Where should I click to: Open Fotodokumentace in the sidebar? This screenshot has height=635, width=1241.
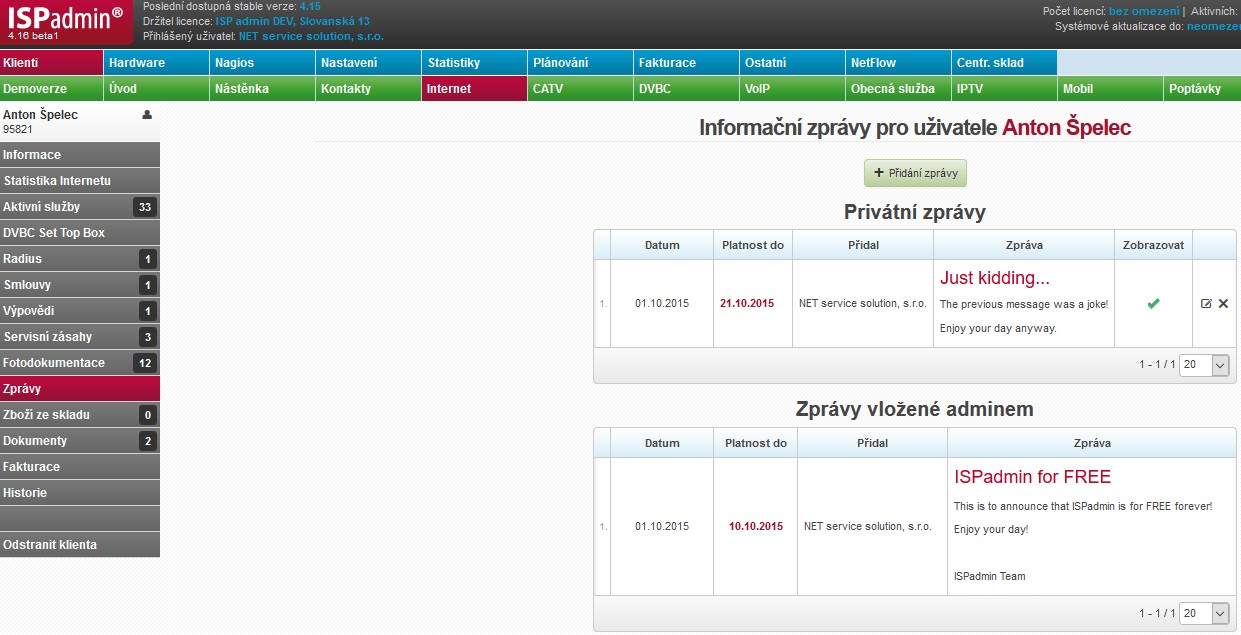tap(80, 363)
